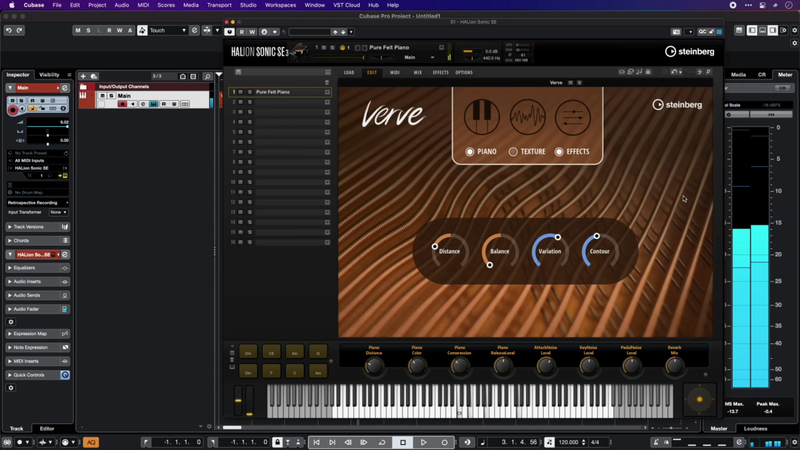Select the TEXTURE radio button in Verve
The width and height of the screenshot is (800, 450).
(x=513, y=152)
